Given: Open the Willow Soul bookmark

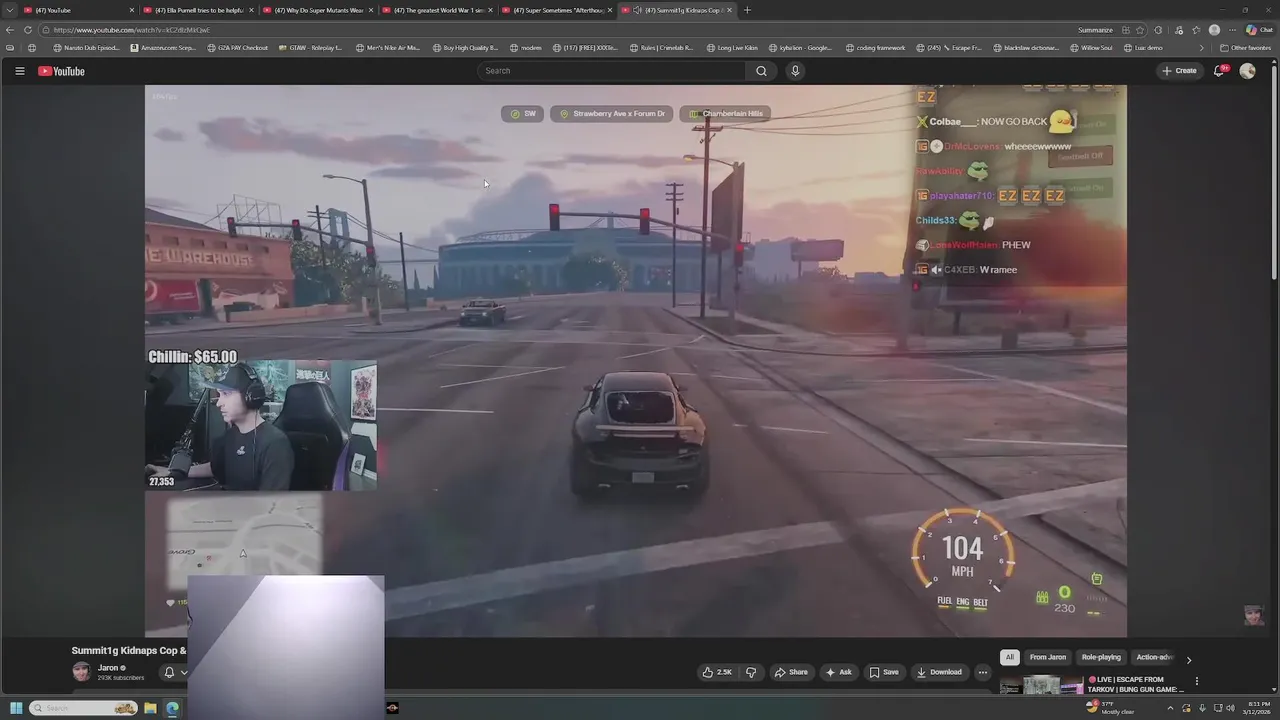Looking at the screenshot, I should [x=1091, y=47].
